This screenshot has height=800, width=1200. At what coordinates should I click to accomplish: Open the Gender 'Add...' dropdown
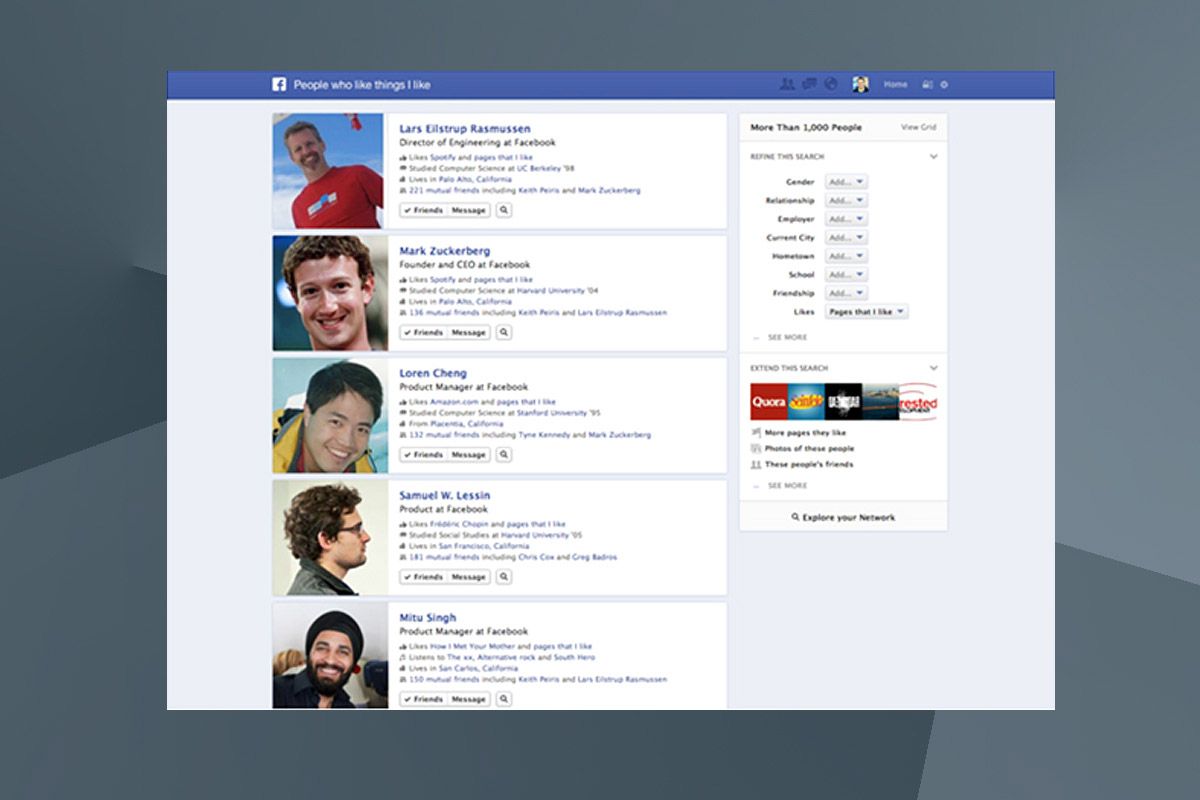click(844, 181)
